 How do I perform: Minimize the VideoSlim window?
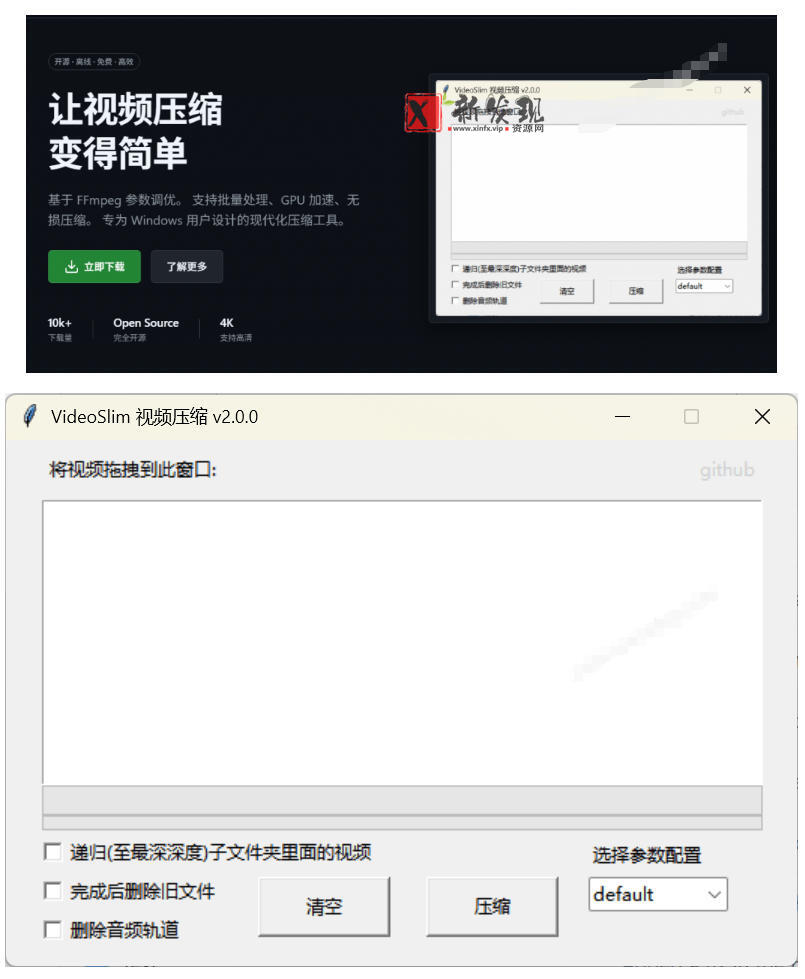(x=622, y=416)
